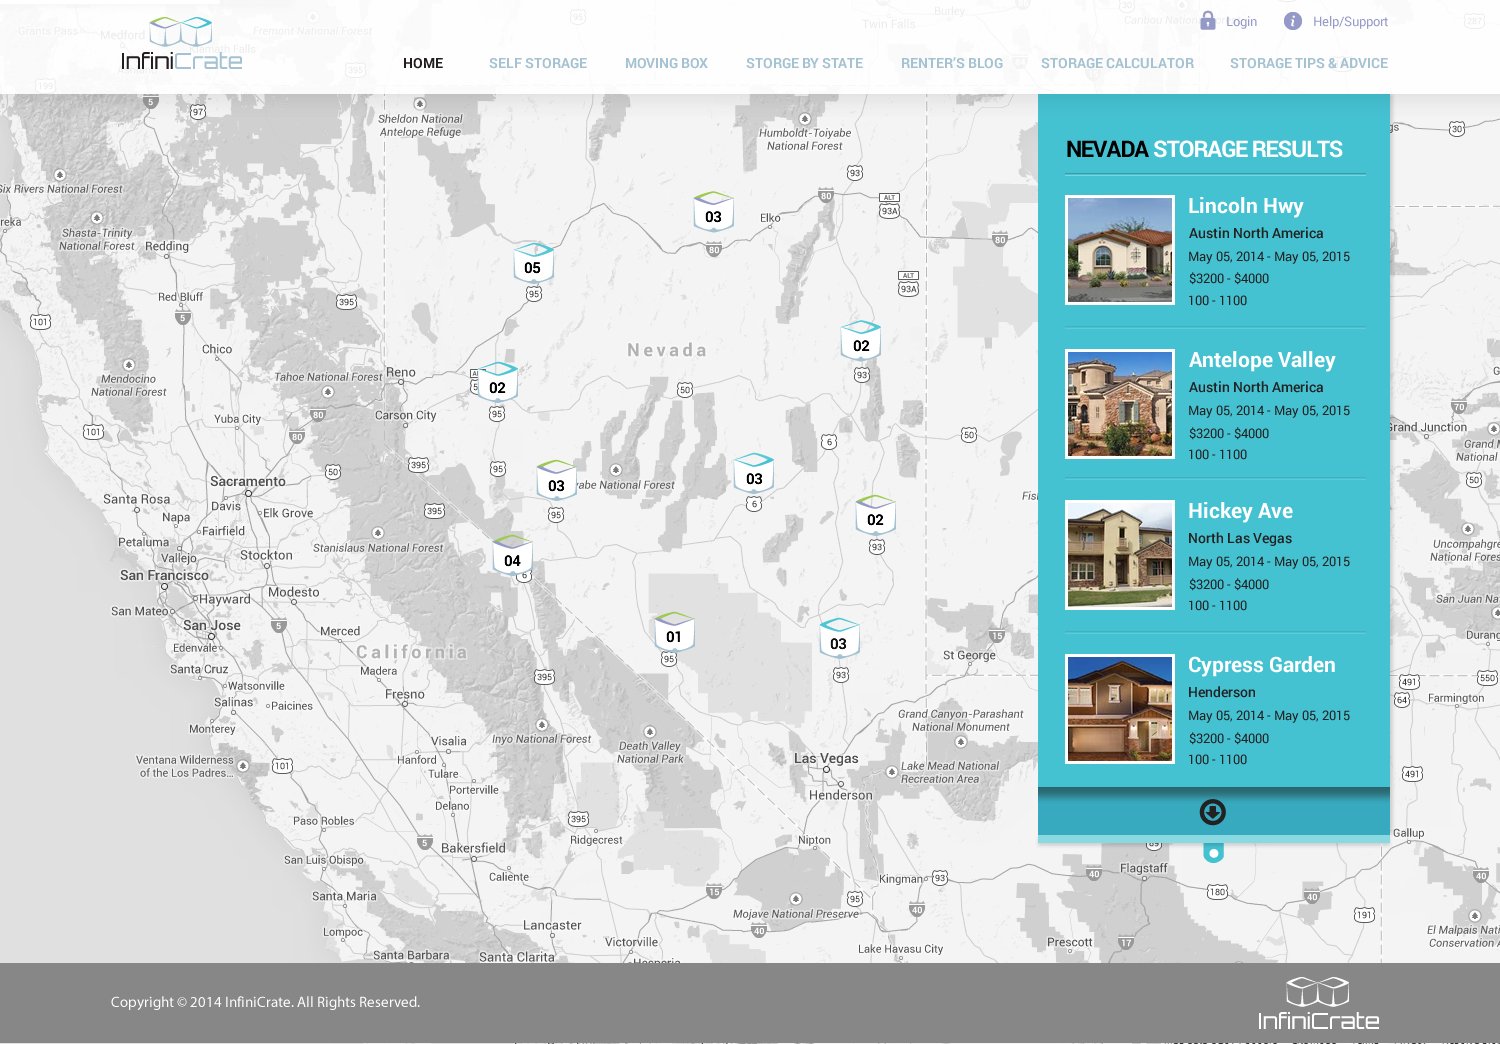Open the RENTER'S BLOG menu item
Image resolution: width=1500 pixels, height=1044 pixels.
pos(952,63)
